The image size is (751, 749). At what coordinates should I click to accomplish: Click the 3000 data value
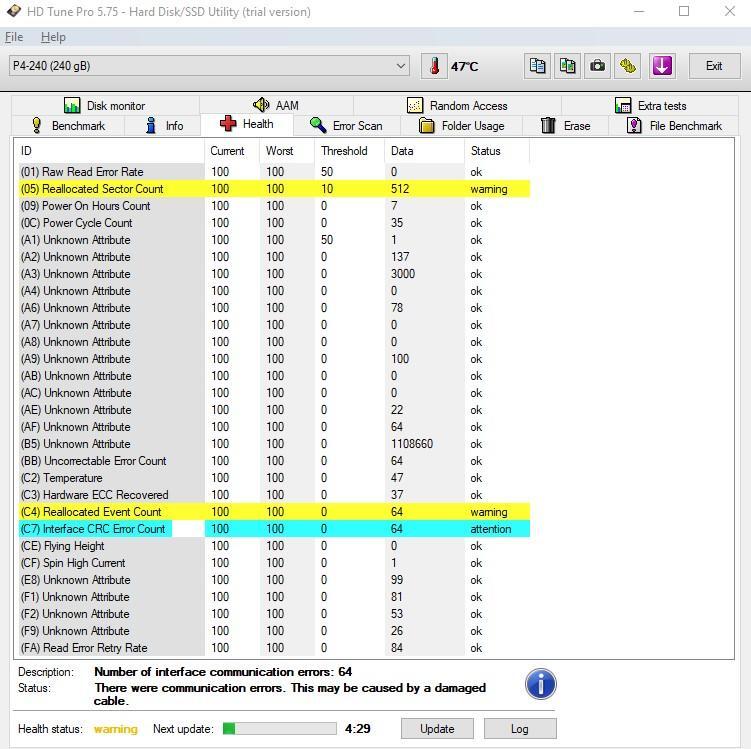tap(403, 274)
